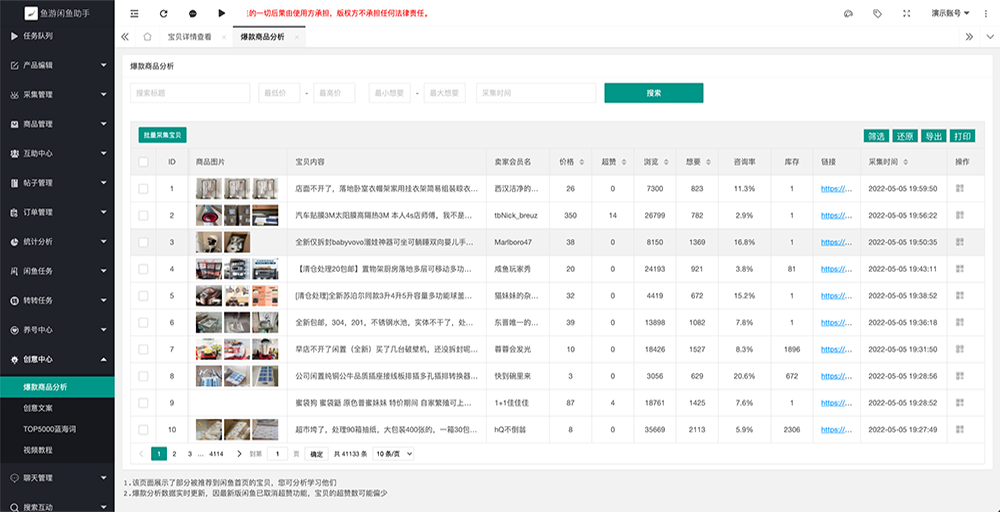Click the 打印 button
The image size is (1000, 512).
click(x=962, y=136)
